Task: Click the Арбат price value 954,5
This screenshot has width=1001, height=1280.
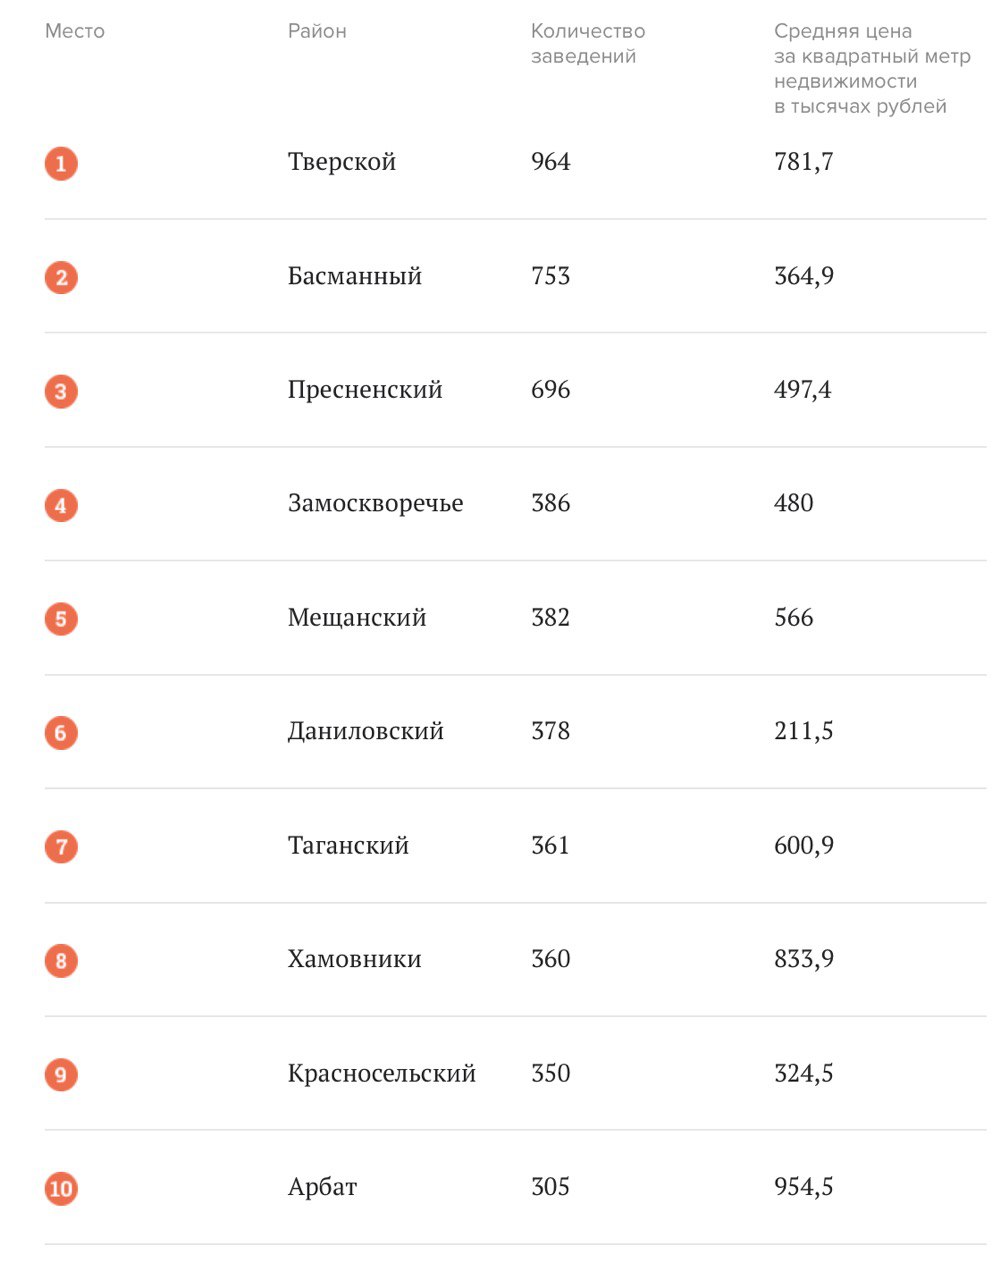Action: tap(804, 1187)
